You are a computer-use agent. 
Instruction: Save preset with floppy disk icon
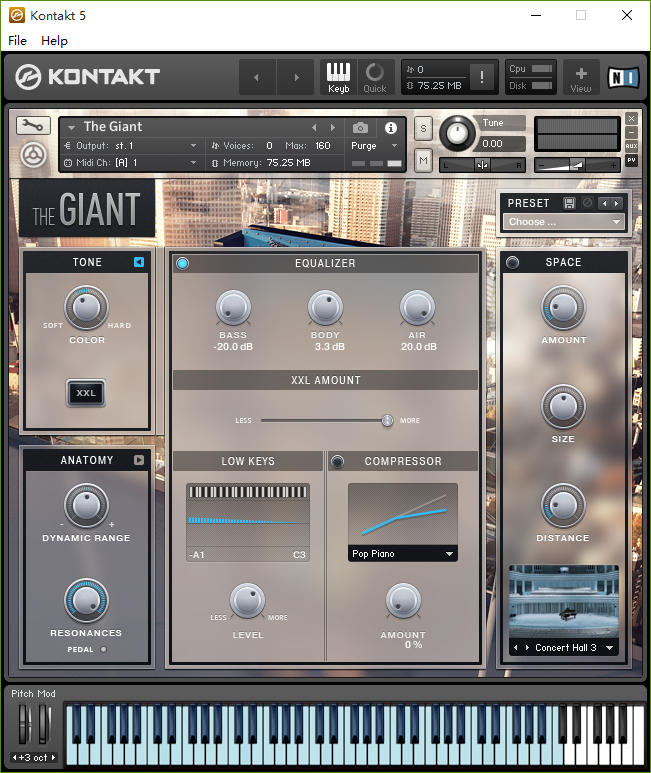(569, 203)
